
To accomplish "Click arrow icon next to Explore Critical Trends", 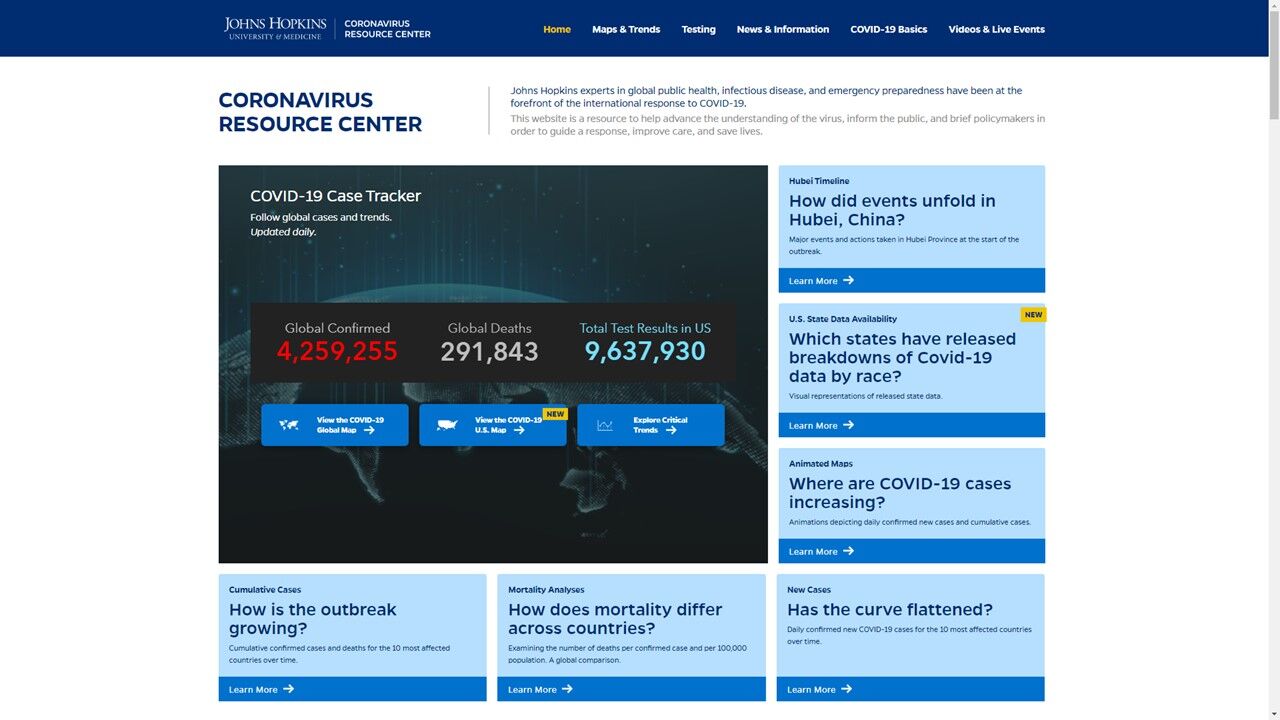I will tap(671, 430).
